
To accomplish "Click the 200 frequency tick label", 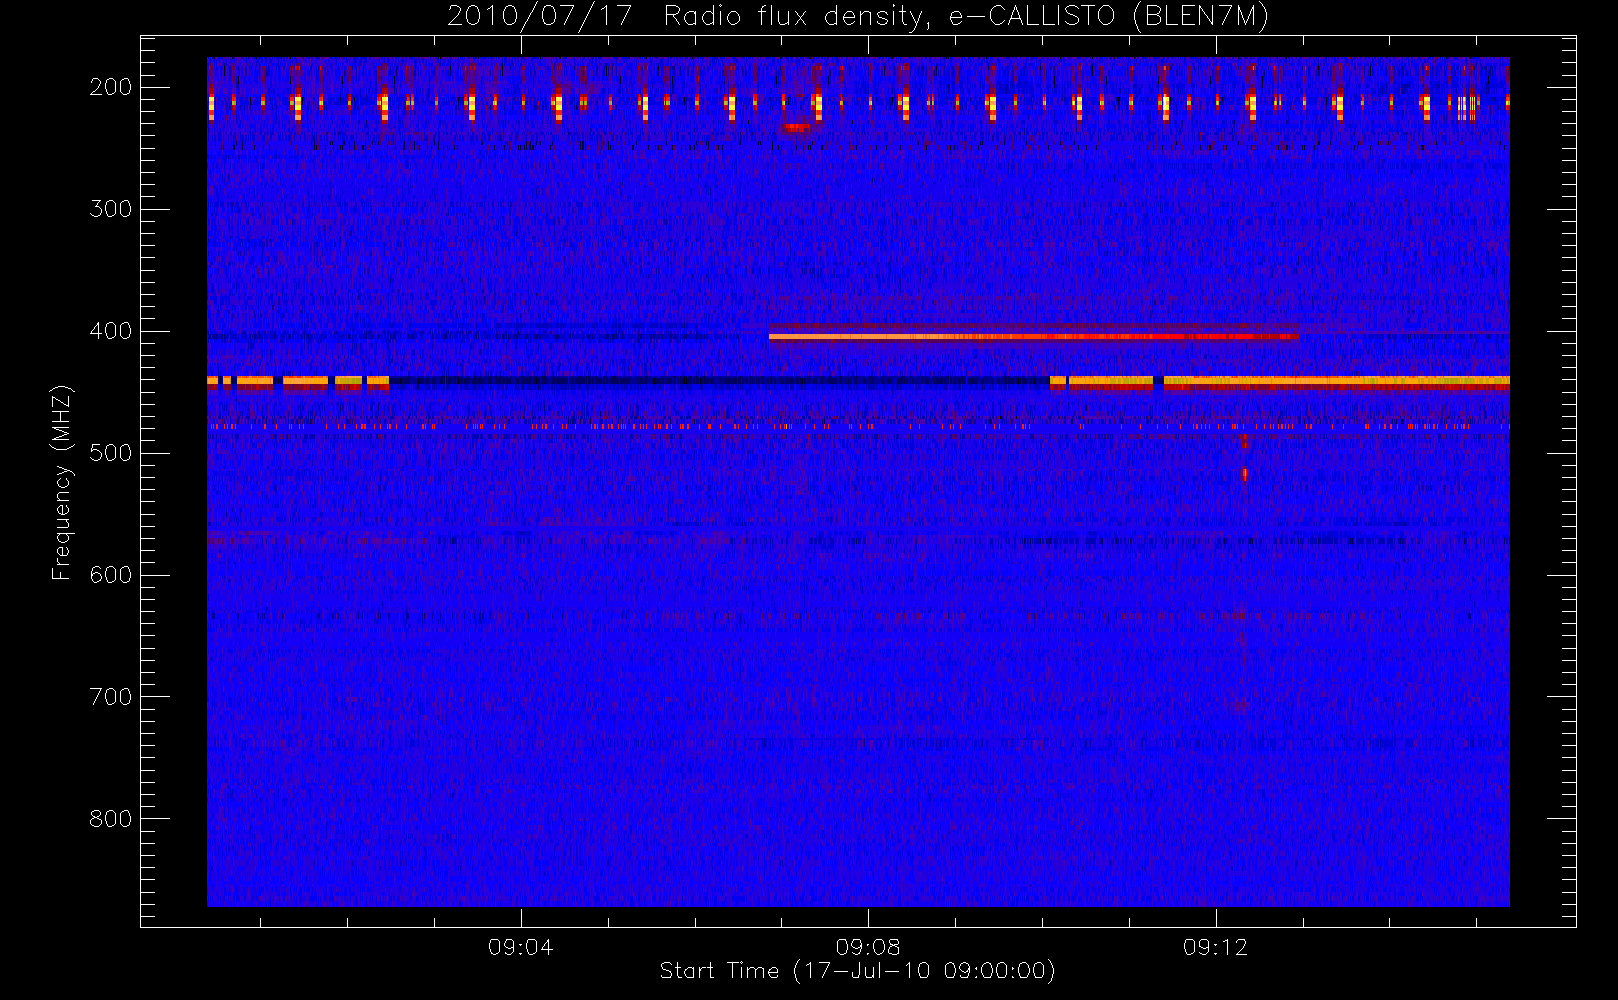I will pos(111,87).
